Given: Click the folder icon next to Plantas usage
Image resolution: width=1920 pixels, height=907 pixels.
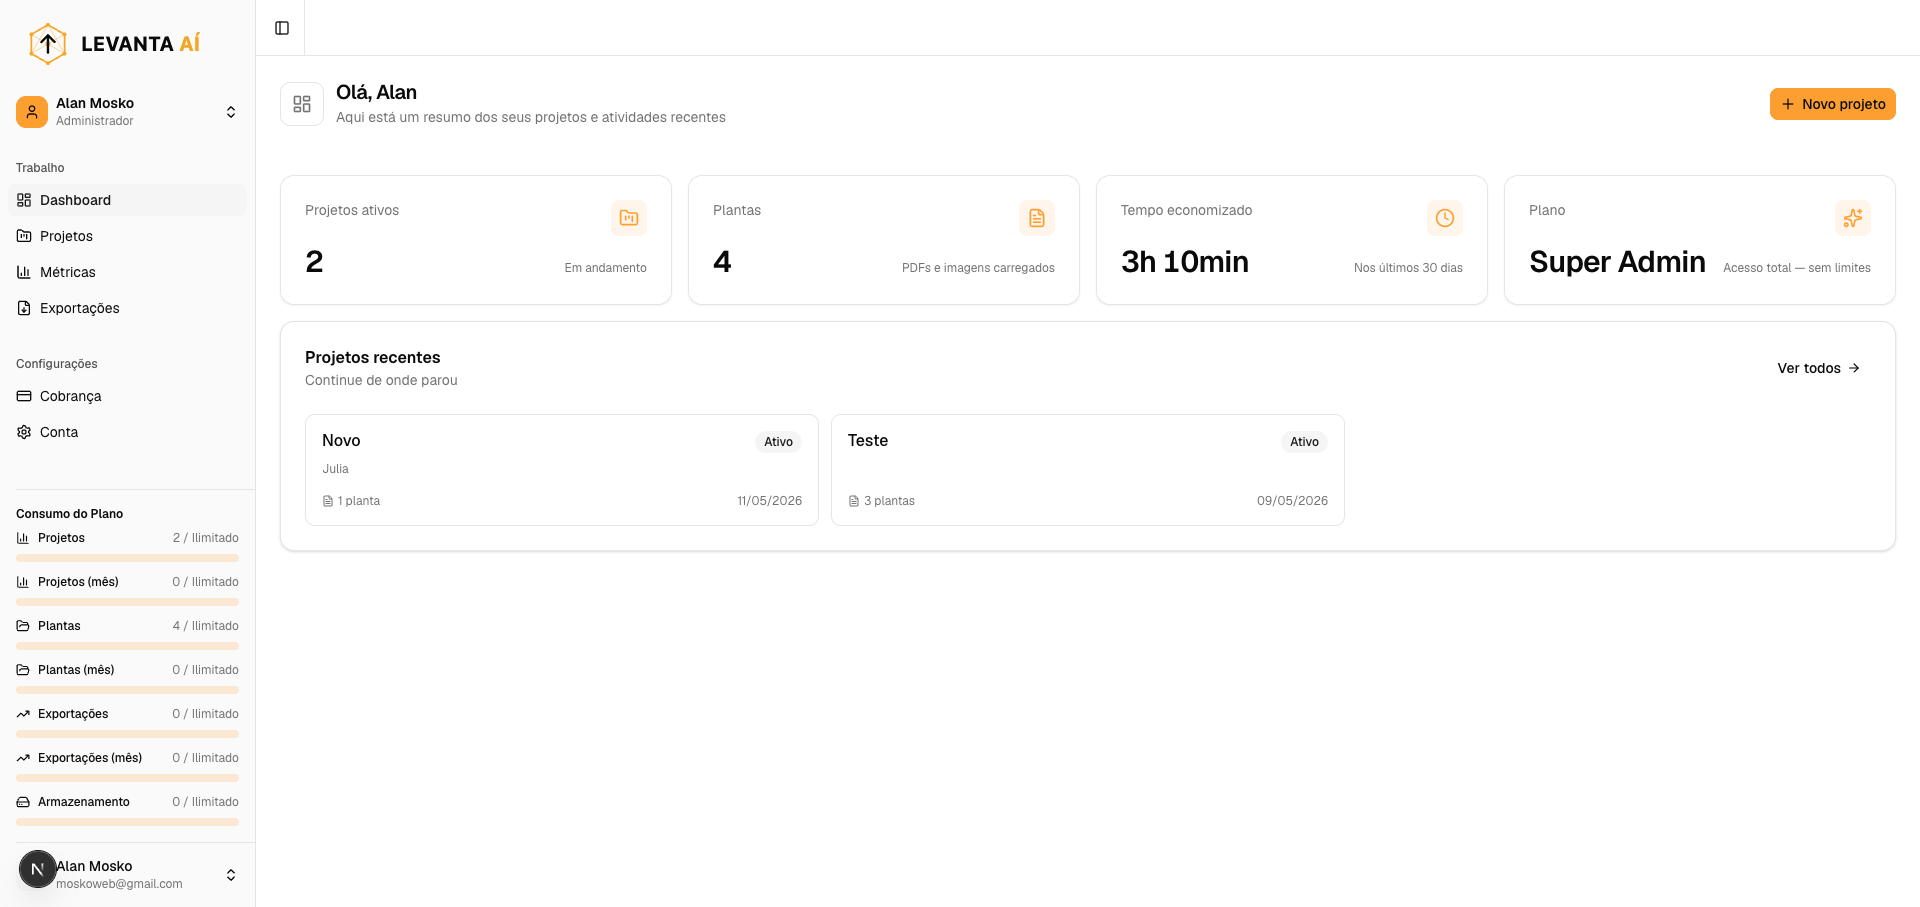Looking at the screenshot, I should 23,626.
